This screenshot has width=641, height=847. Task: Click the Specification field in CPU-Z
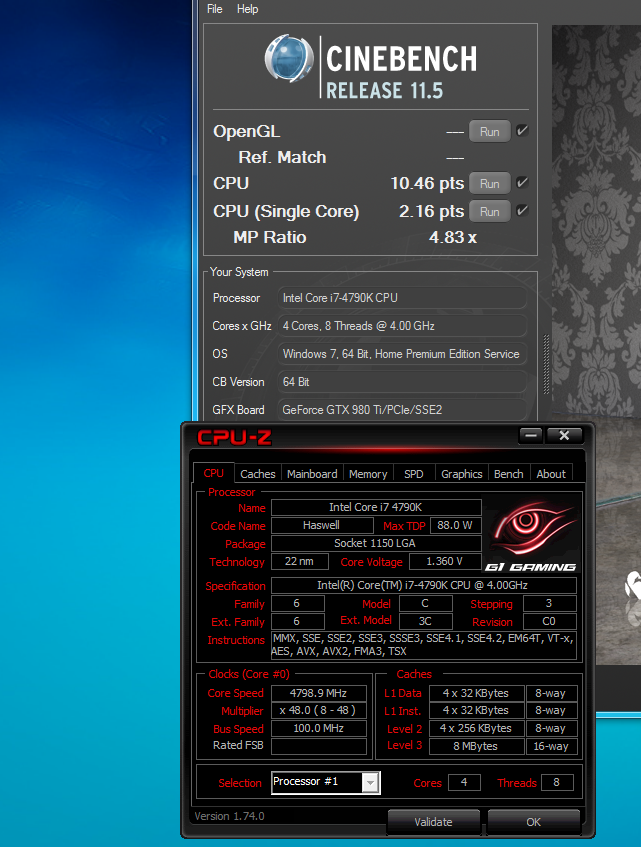[x=423, y=585]
